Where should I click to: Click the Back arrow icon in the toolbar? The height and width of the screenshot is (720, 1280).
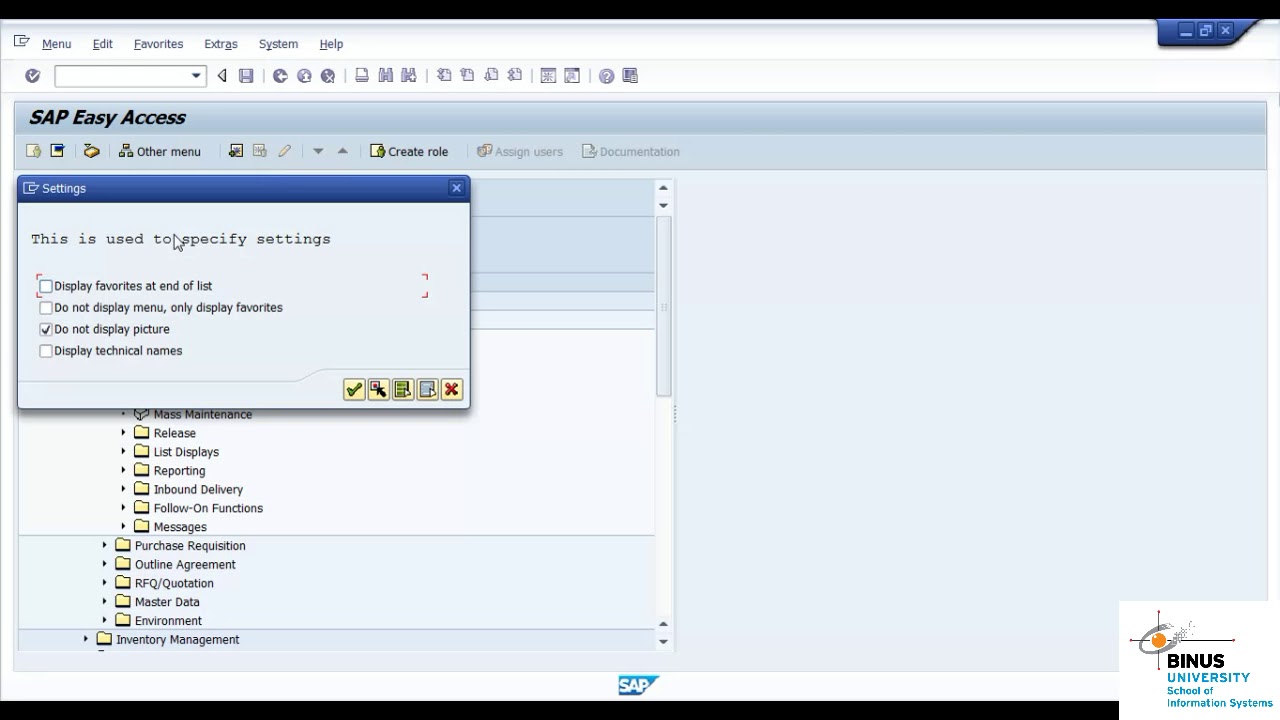coord(222,76)
